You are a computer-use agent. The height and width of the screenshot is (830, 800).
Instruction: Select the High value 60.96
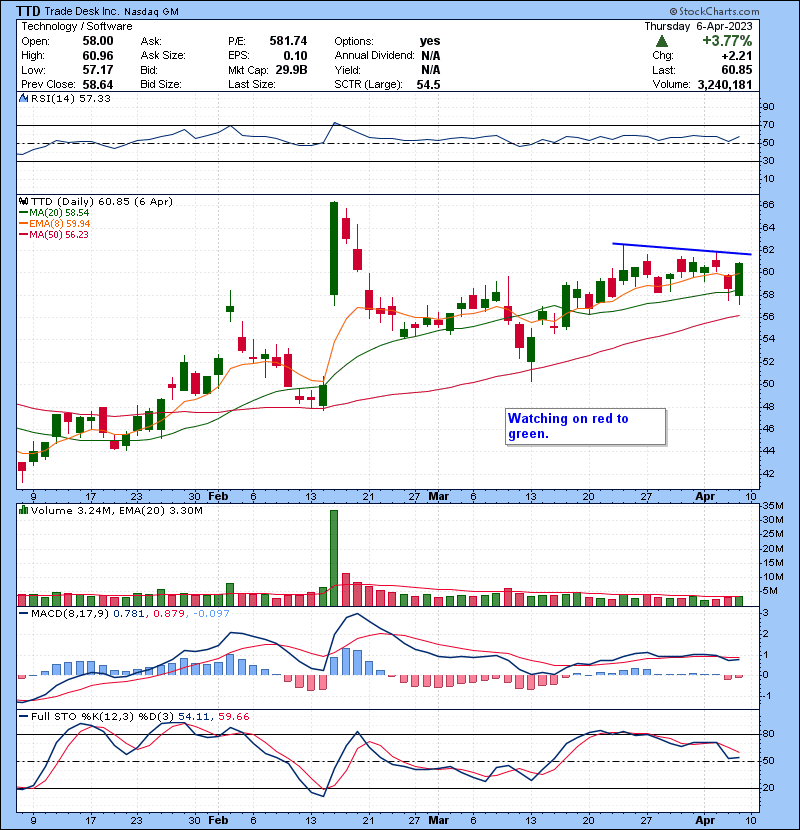[x=98, y=55]
